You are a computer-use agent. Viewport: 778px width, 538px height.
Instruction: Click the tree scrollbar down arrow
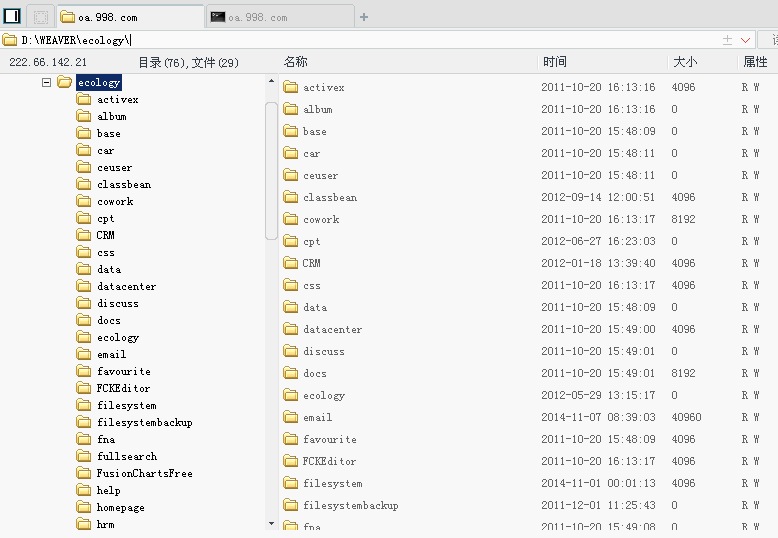click(271, 523)
